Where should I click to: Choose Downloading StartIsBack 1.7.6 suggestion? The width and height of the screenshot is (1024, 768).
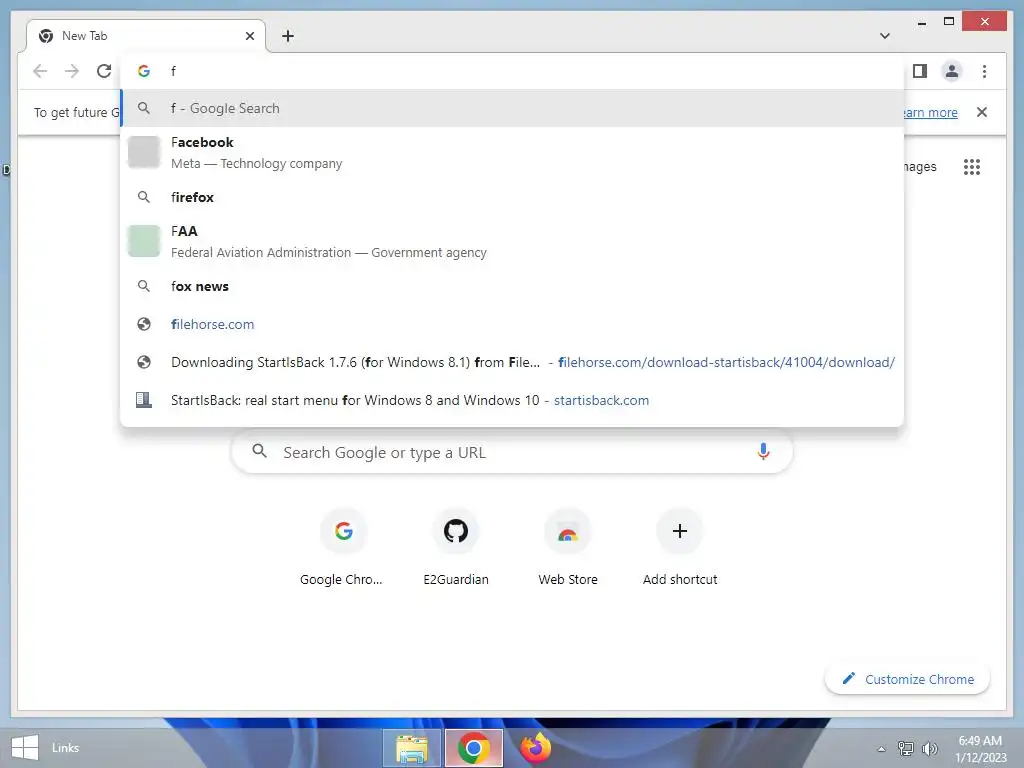(512, 362)
